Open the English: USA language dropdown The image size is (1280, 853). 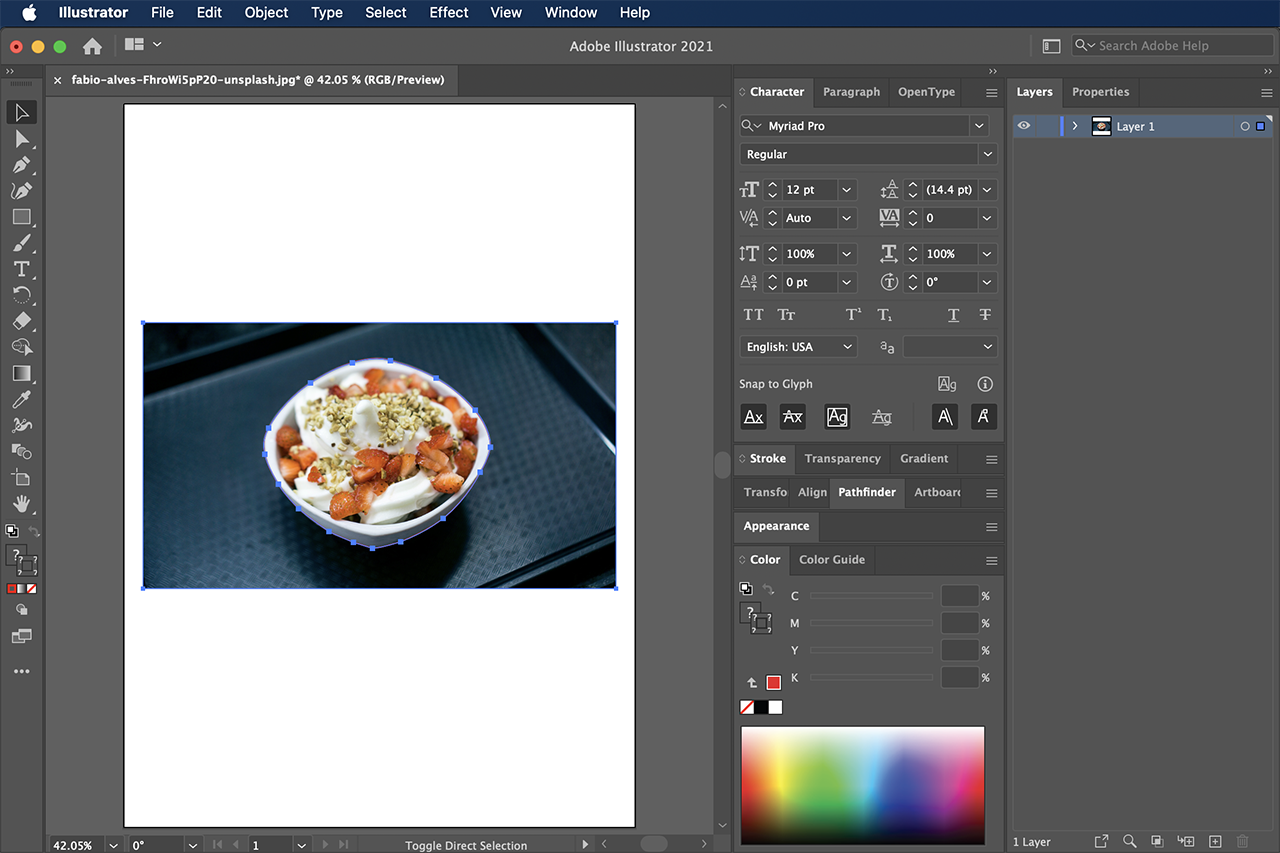799,347
